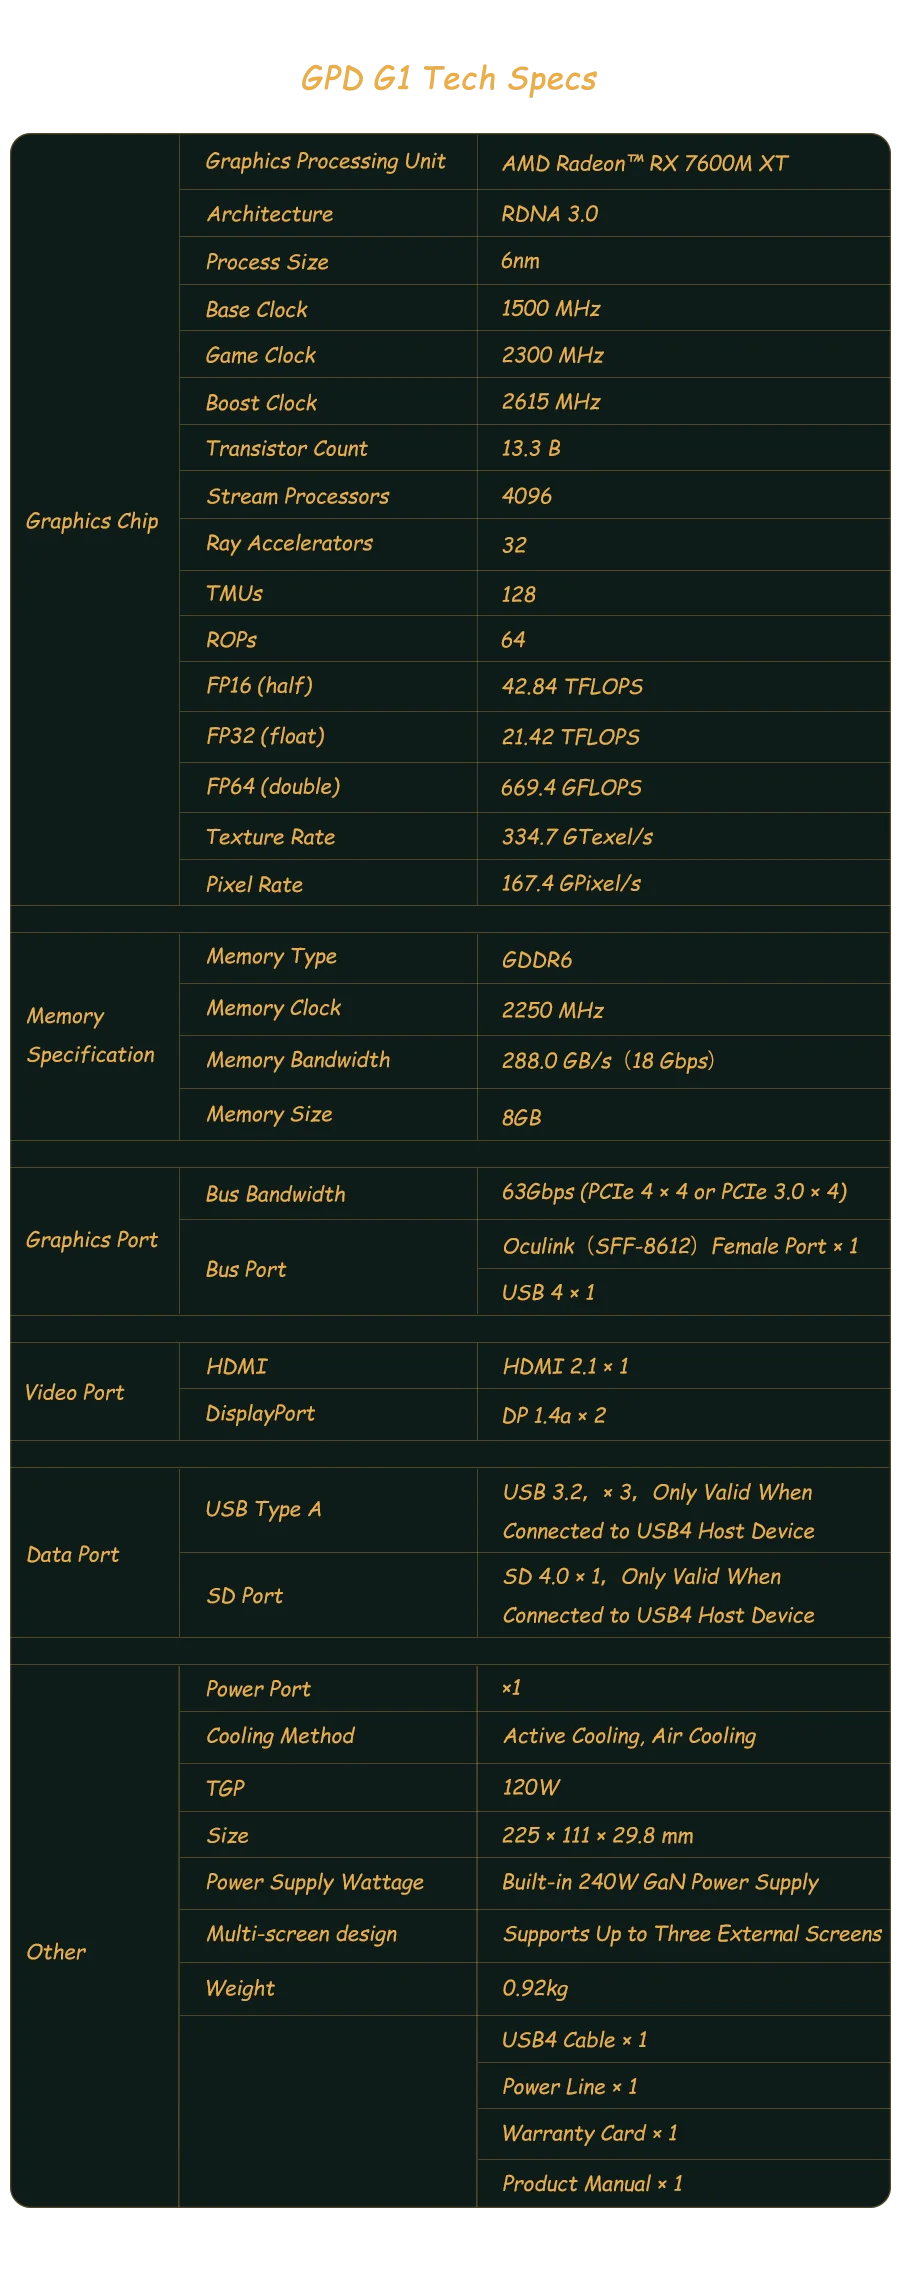Click the 2615 MHz value
The width and height of the screenshot is (900, 2269).
click(x=551, y=402)
